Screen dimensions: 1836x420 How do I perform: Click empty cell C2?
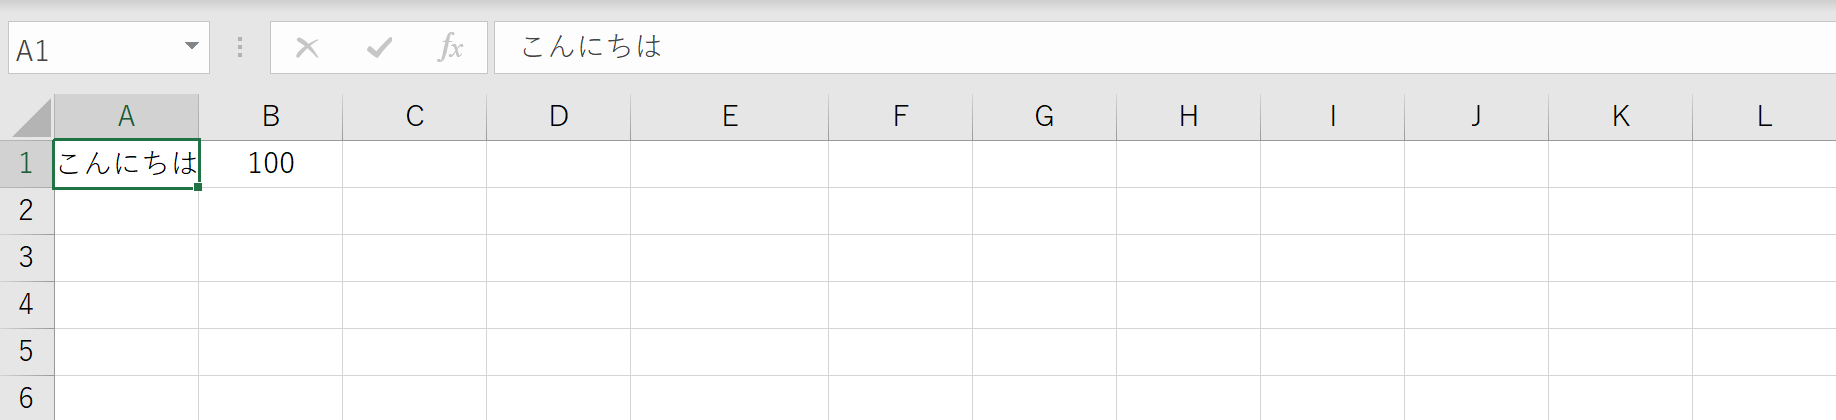pyautogui.click(x=414, y=211)
